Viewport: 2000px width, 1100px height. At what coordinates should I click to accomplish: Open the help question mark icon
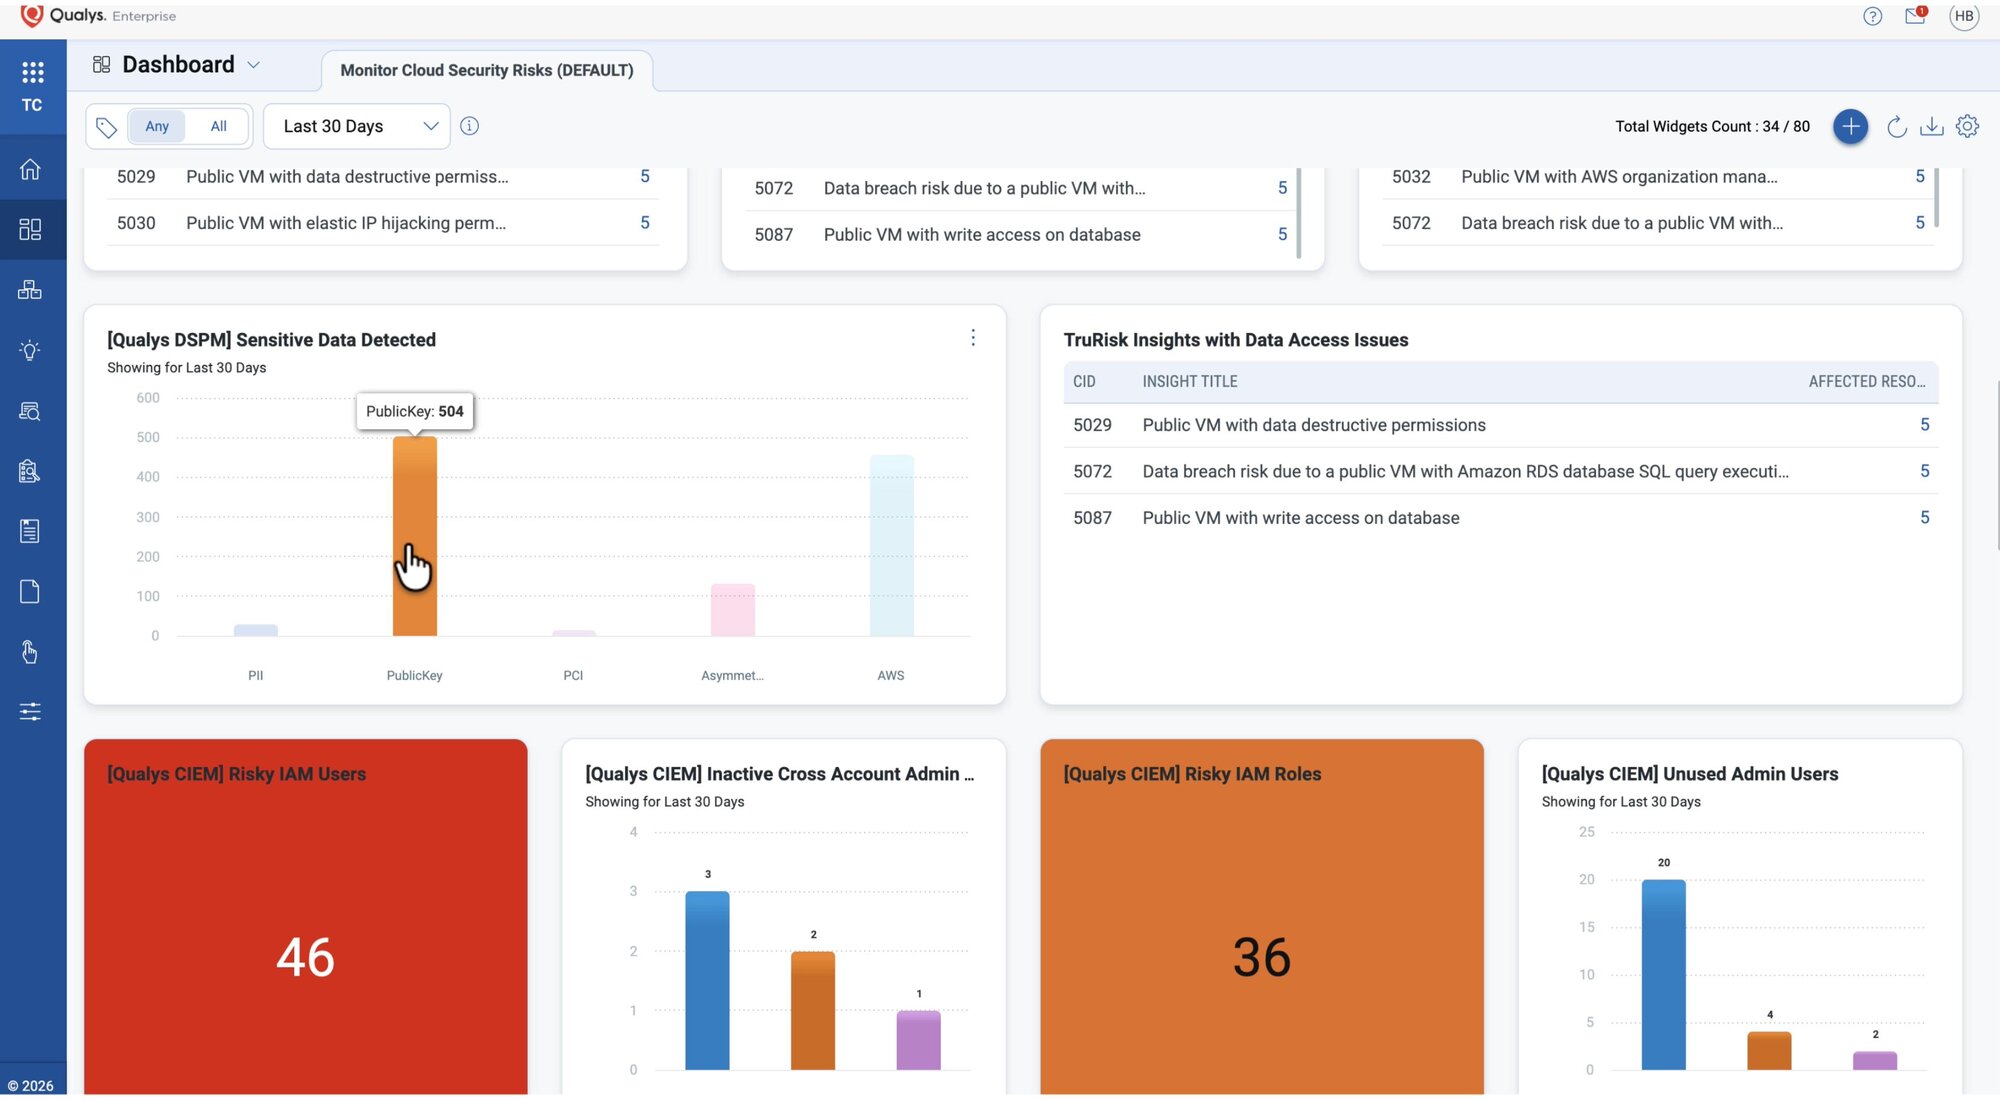click(x=1872, y=16)
